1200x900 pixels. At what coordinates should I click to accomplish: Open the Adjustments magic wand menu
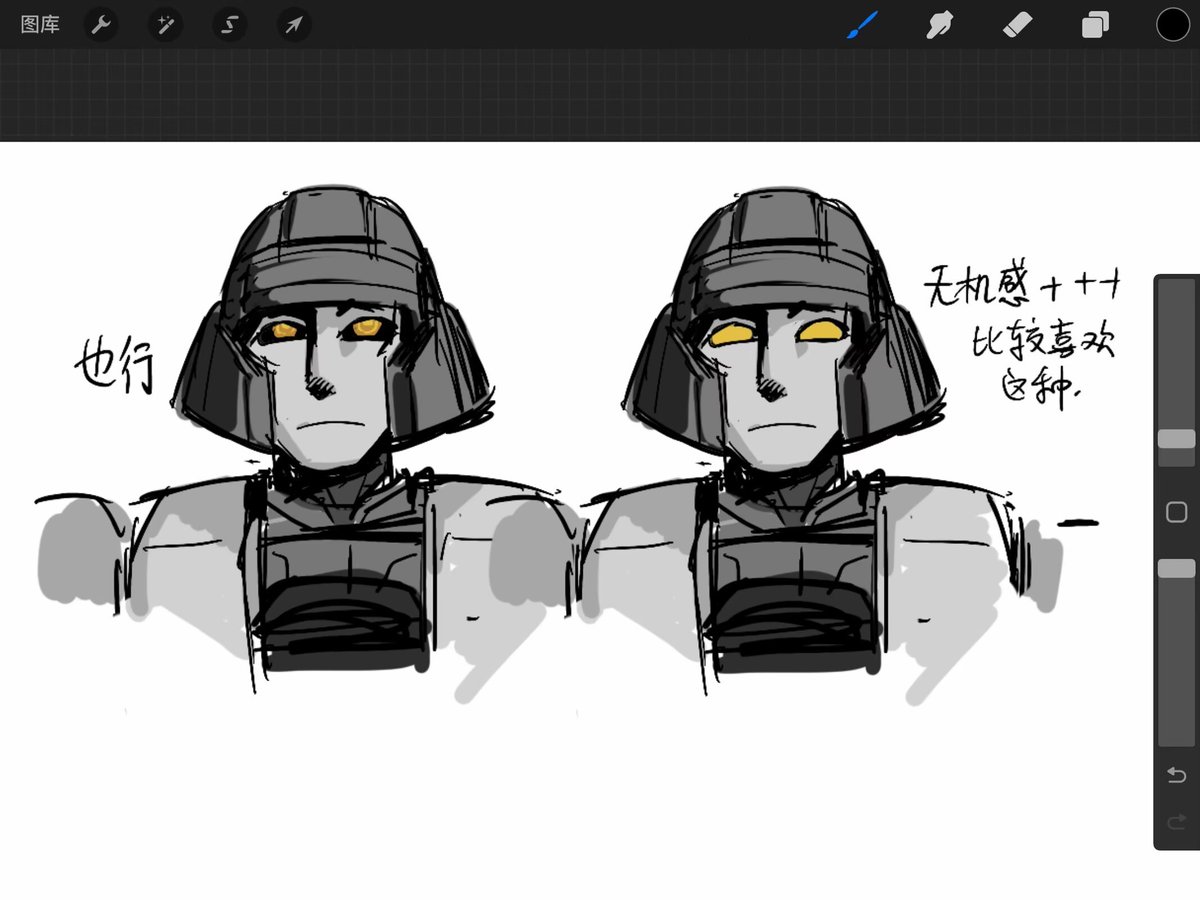click(165, 25)
